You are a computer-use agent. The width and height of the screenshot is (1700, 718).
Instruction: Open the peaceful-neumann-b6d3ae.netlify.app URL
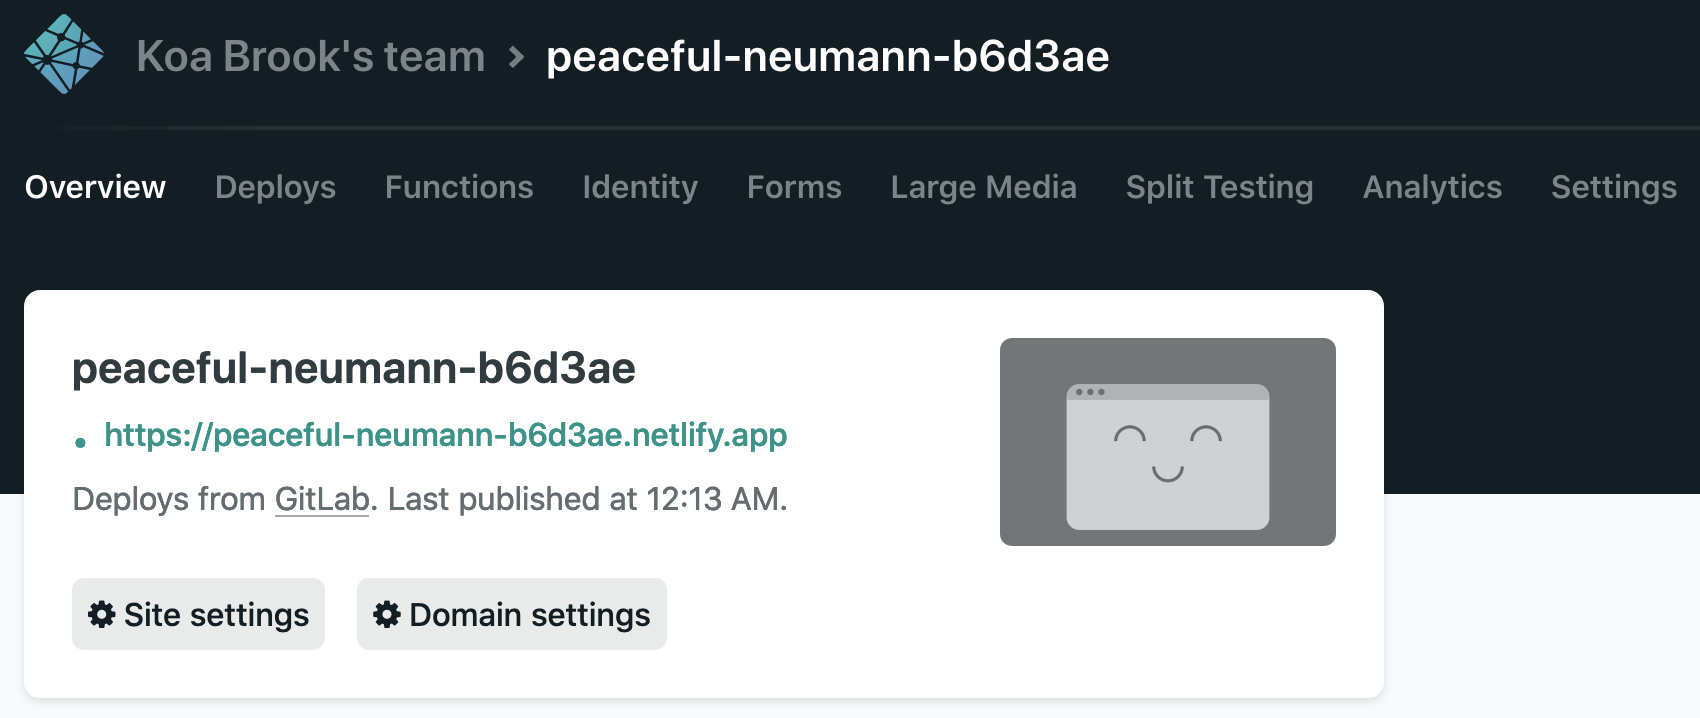(445, 435)
